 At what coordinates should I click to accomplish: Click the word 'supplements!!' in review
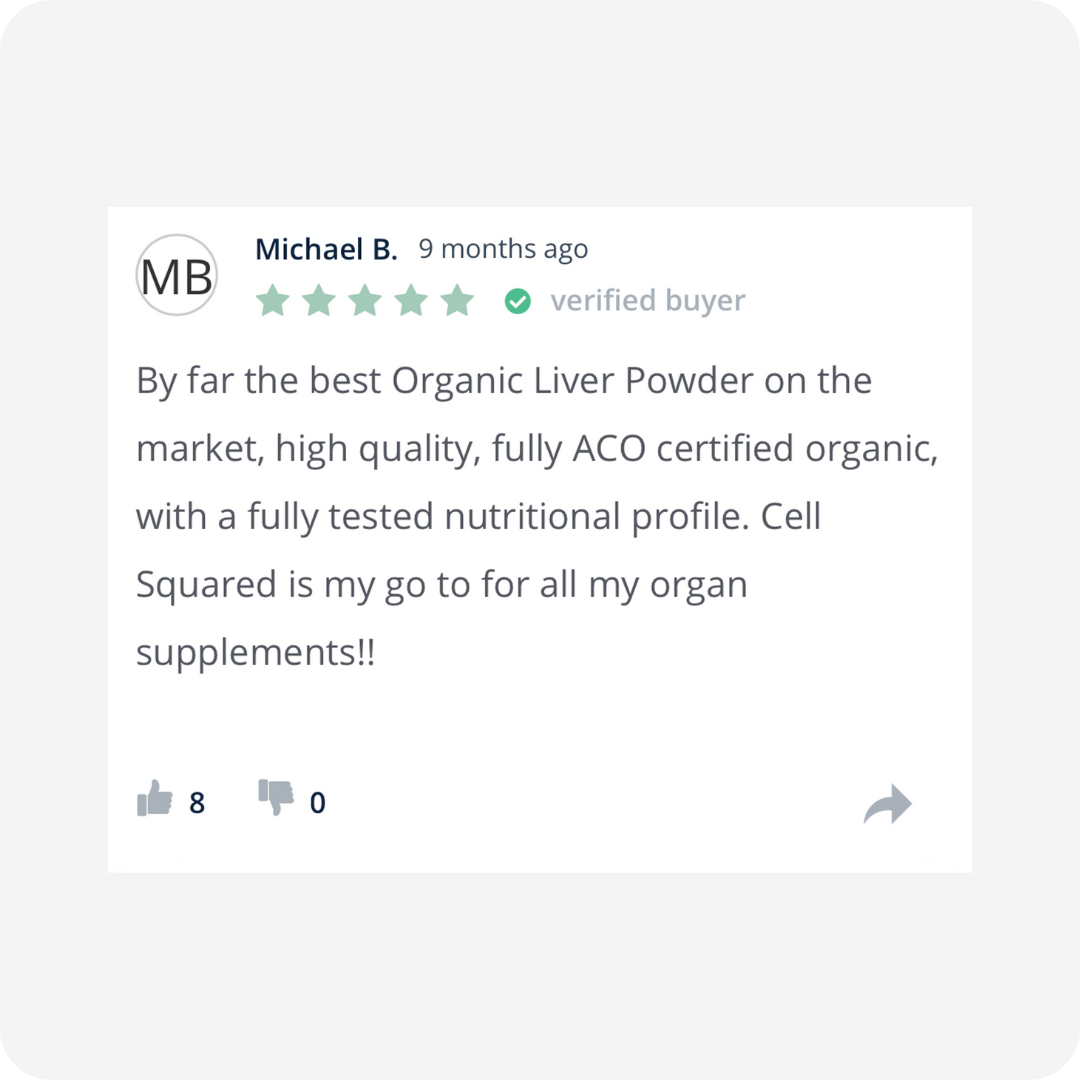256,653
